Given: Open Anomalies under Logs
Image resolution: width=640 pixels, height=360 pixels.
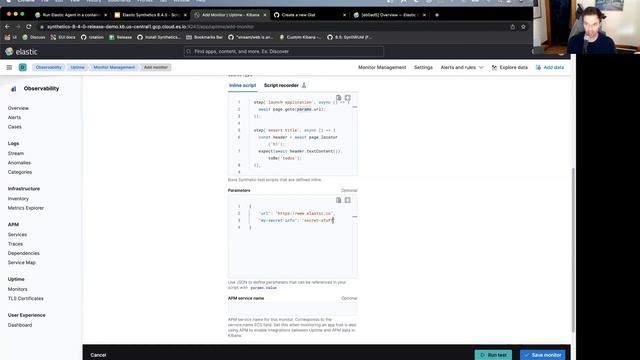Looking at the screenshot, I should 19,163.
